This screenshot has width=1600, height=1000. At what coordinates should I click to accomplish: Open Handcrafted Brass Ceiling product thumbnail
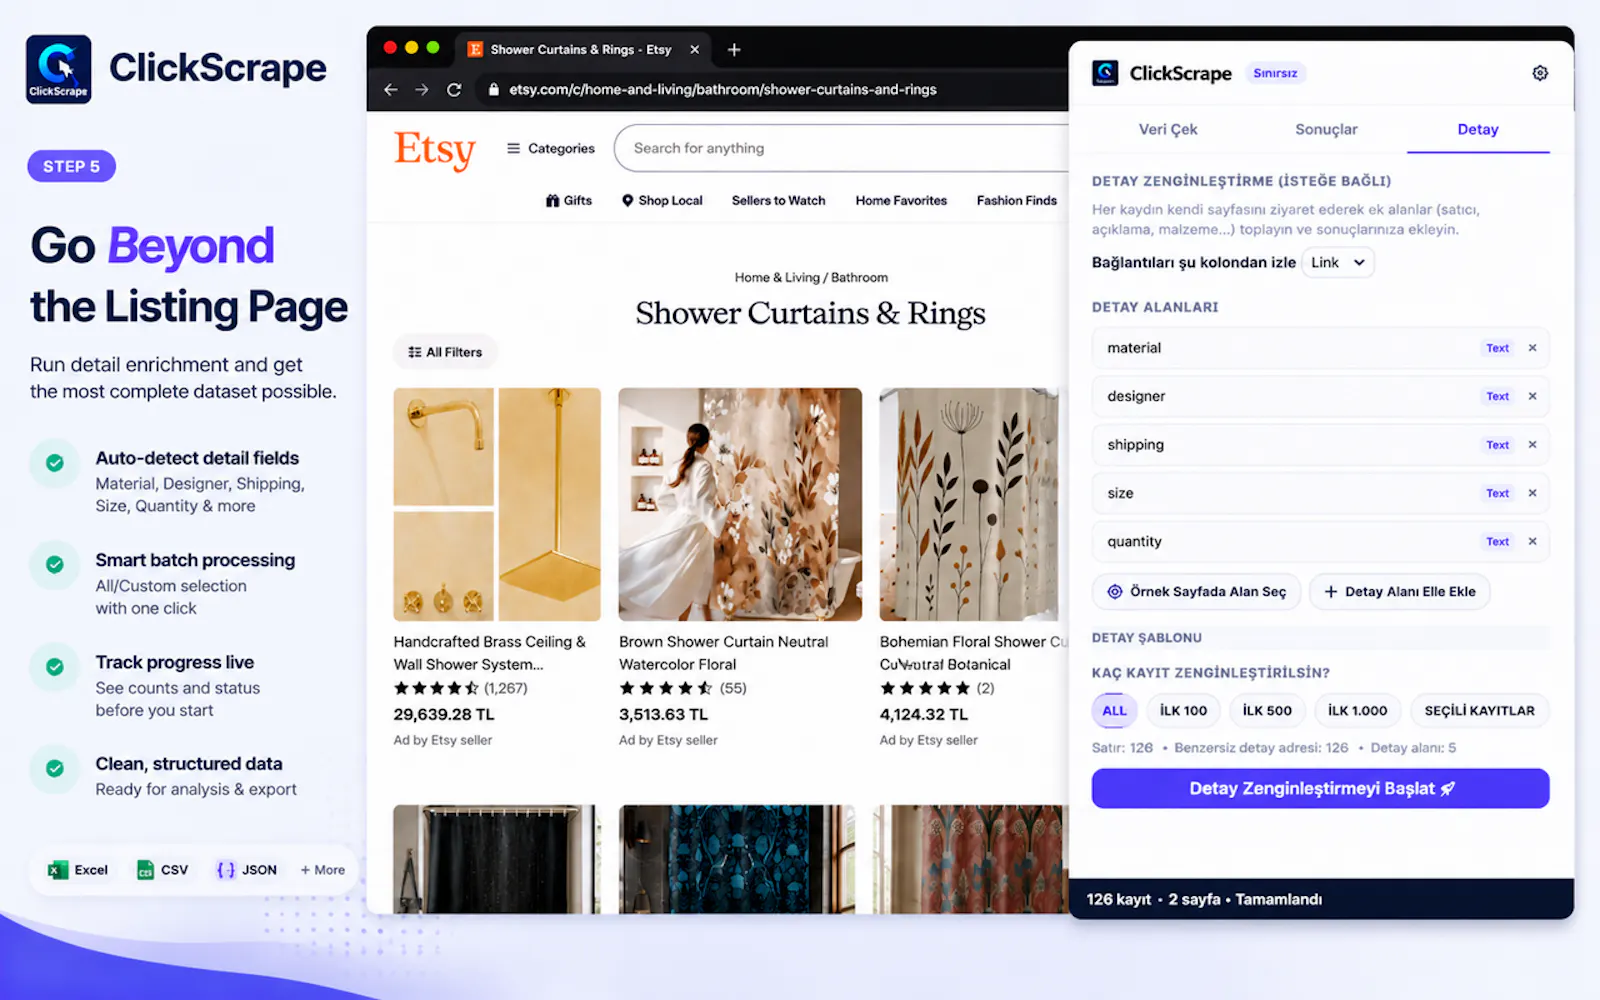click(x=497, y=504)
